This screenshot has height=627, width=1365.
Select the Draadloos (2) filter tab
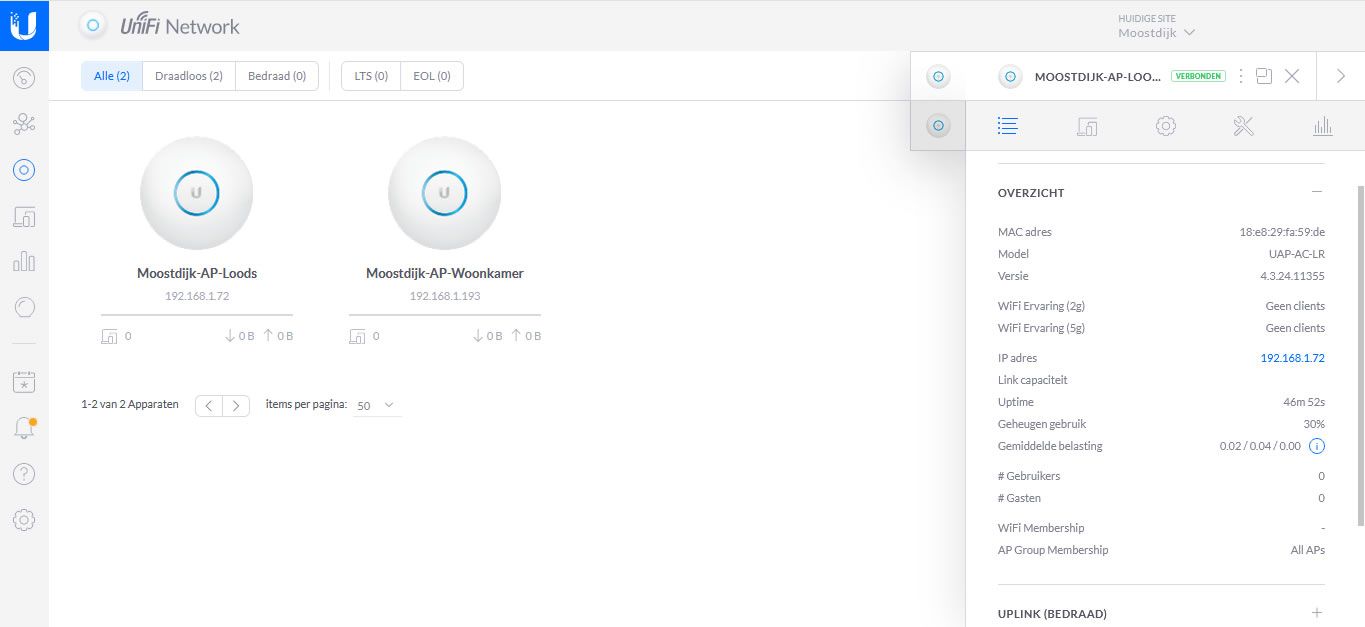189,76
